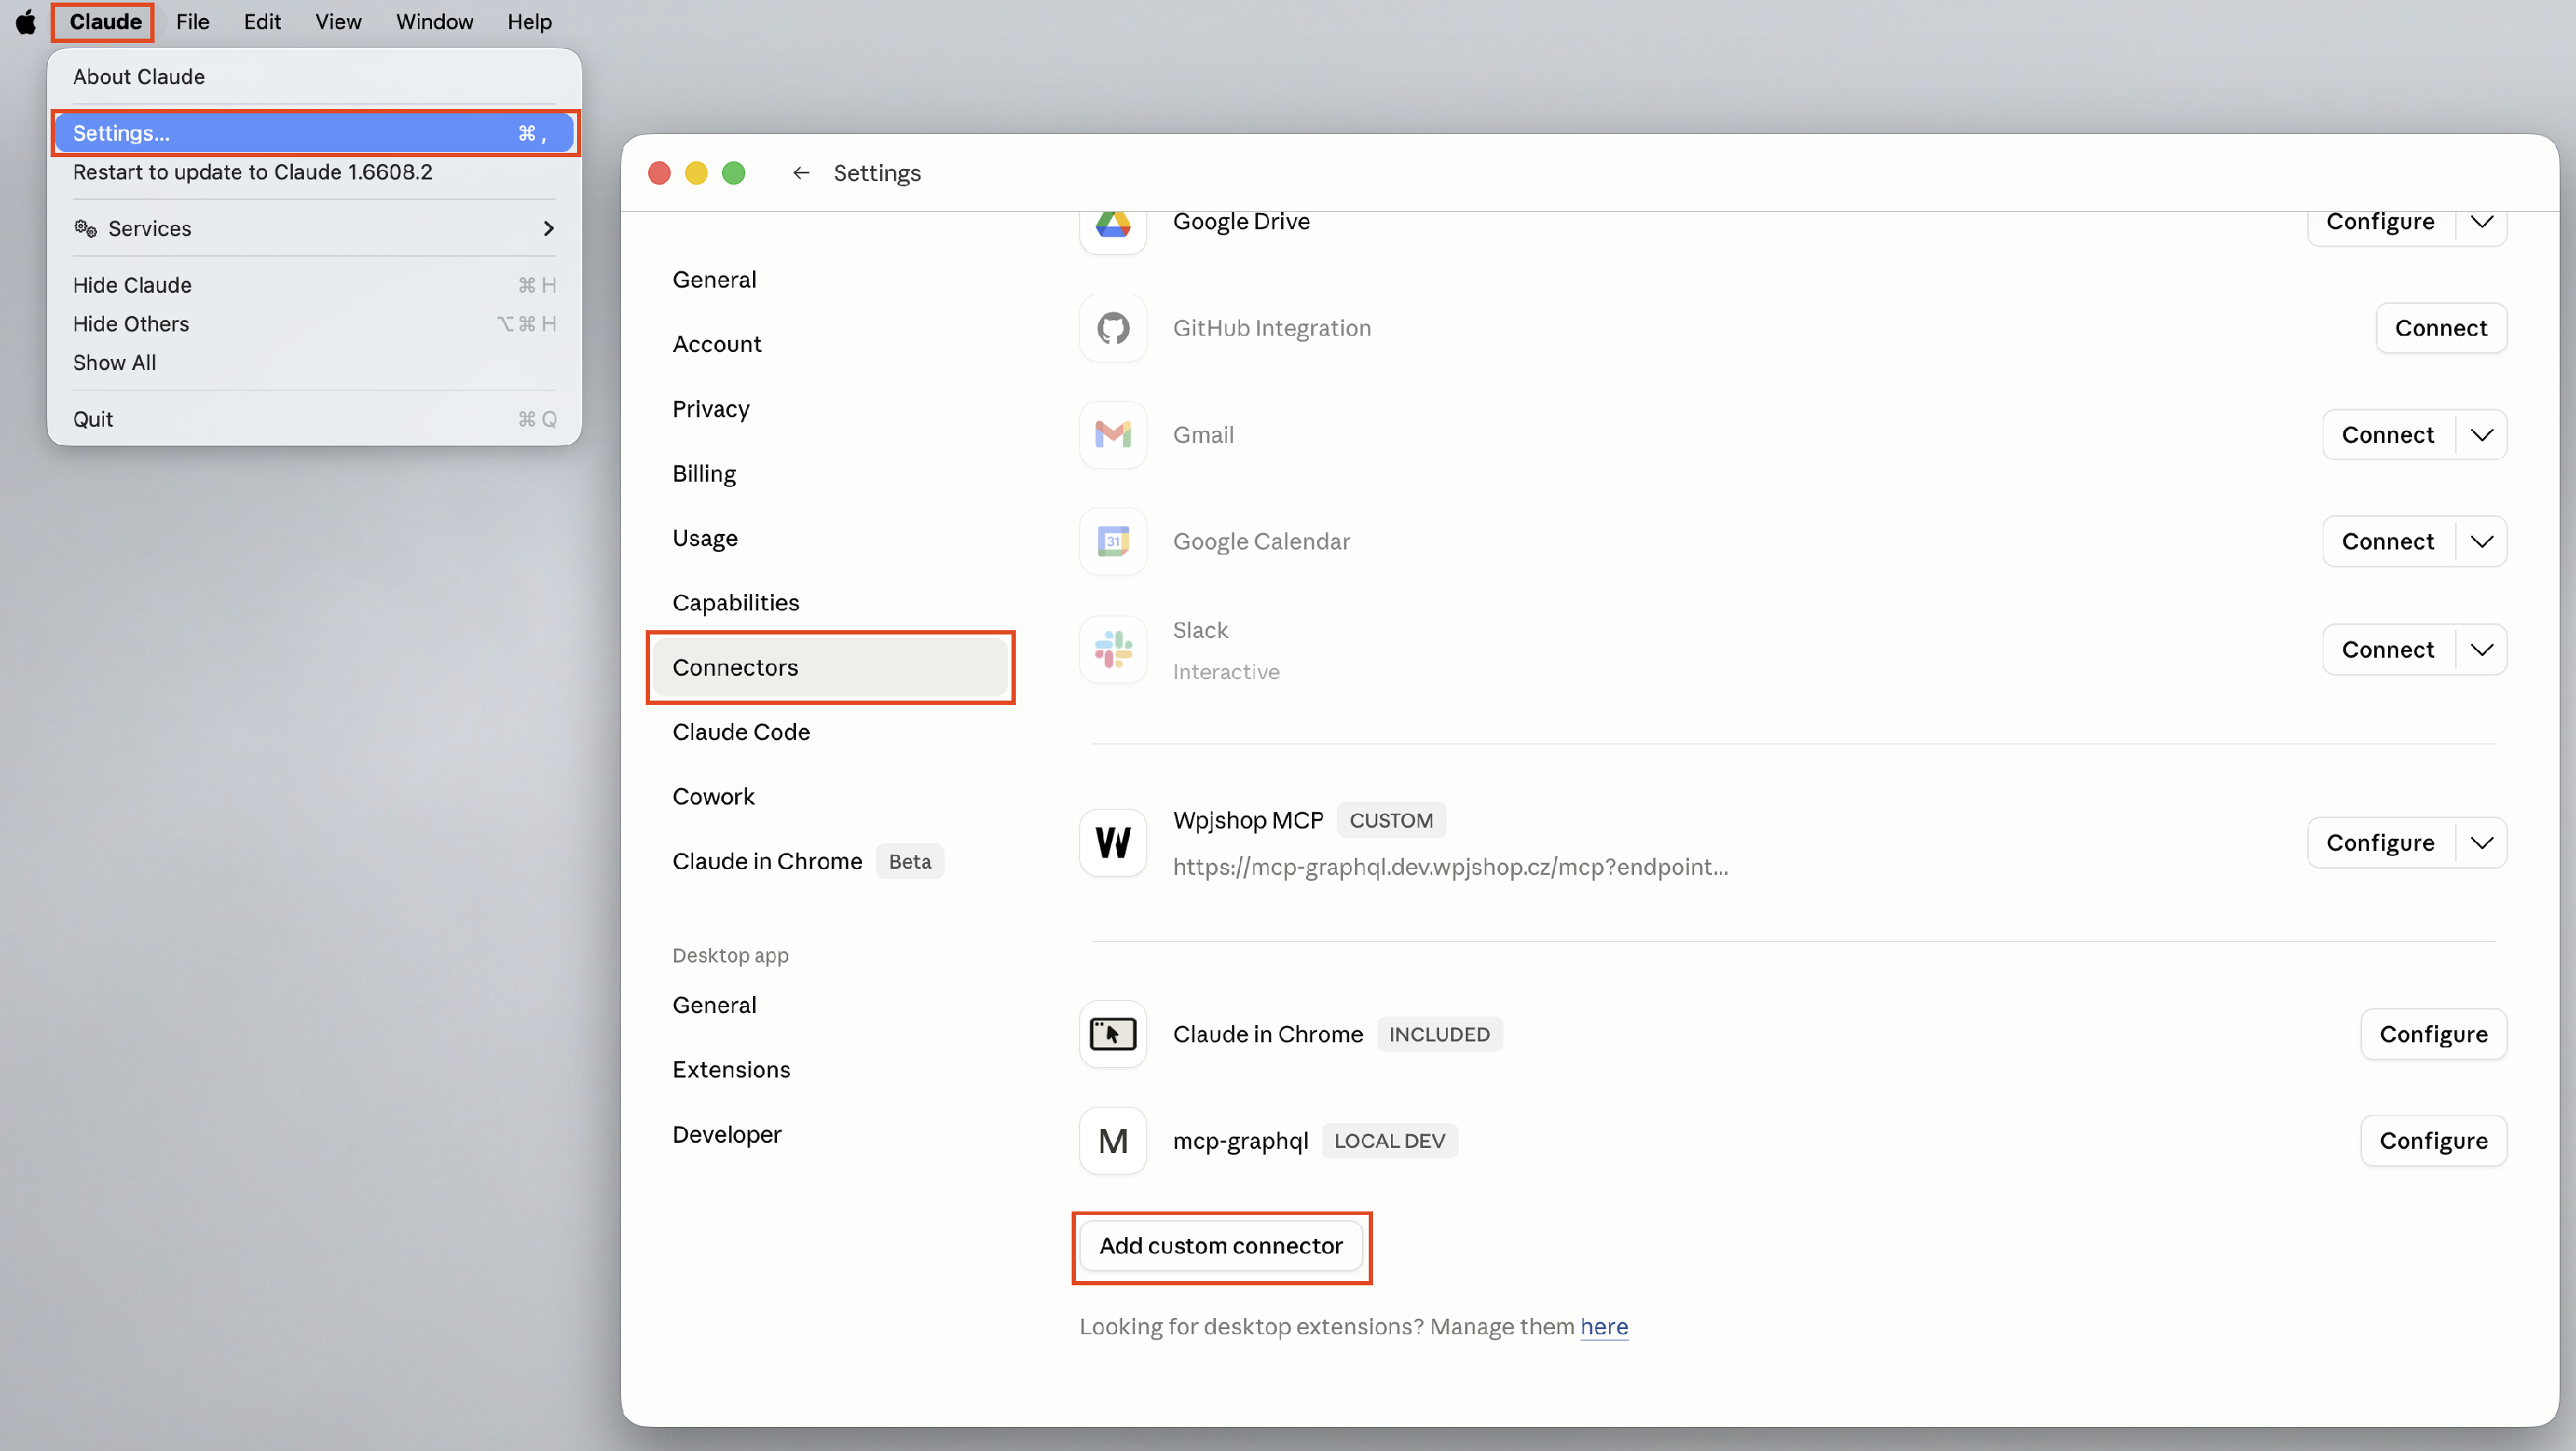The width and height of the screenshot is (2576, 1451).
Task: Select Connectors in the settings sidebar
Action: pyautogui.click(x=831, y=667)
